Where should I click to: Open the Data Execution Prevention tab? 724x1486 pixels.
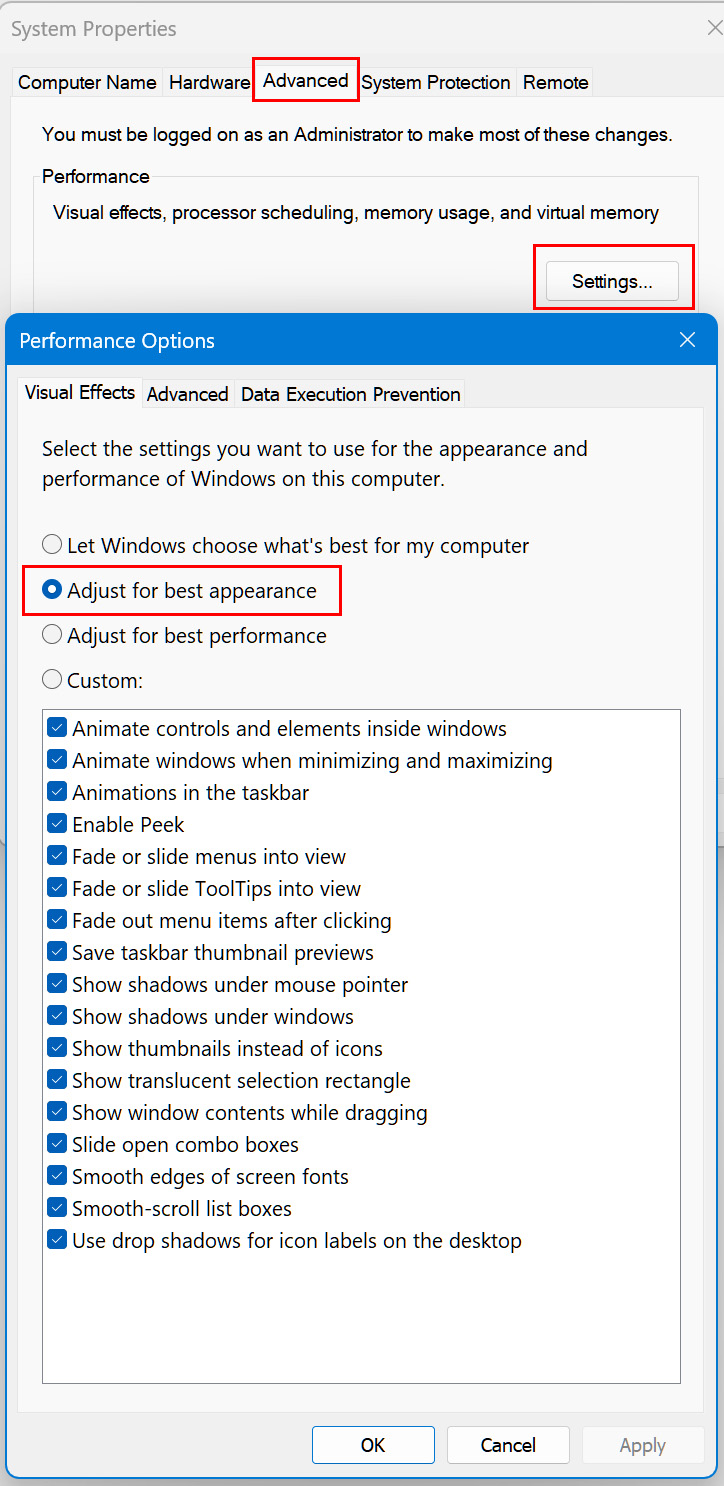(x=351, y=394)
